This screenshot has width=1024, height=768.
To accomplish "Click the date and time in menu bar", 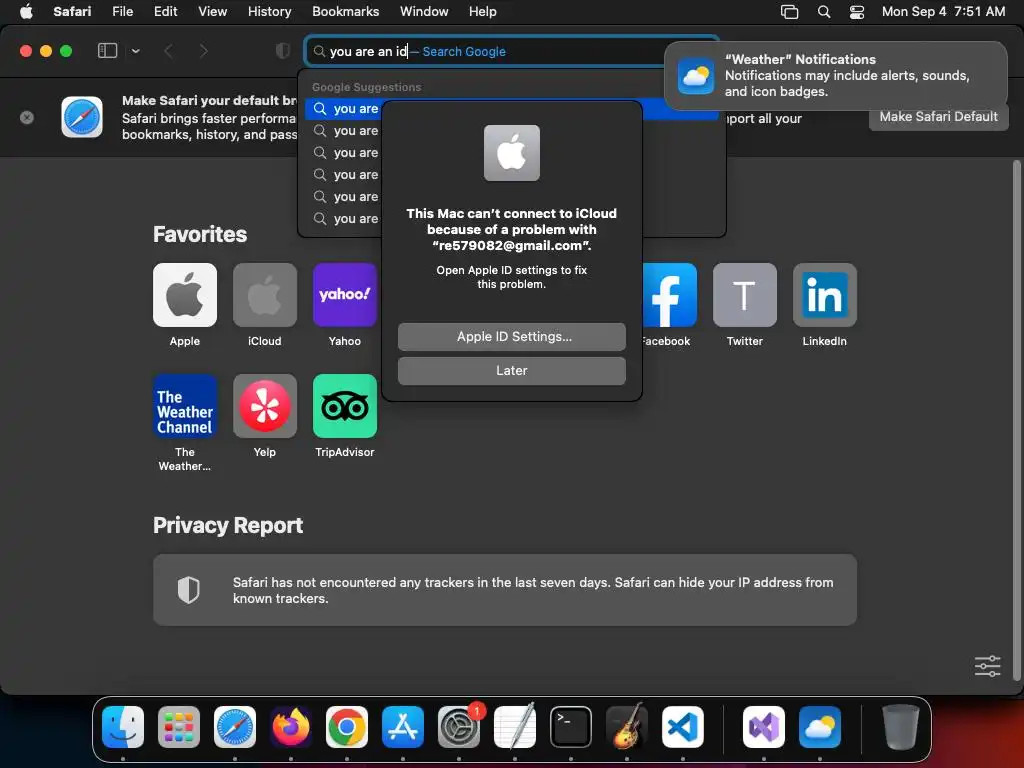I will pyautogui.click(x=943, y=12).
